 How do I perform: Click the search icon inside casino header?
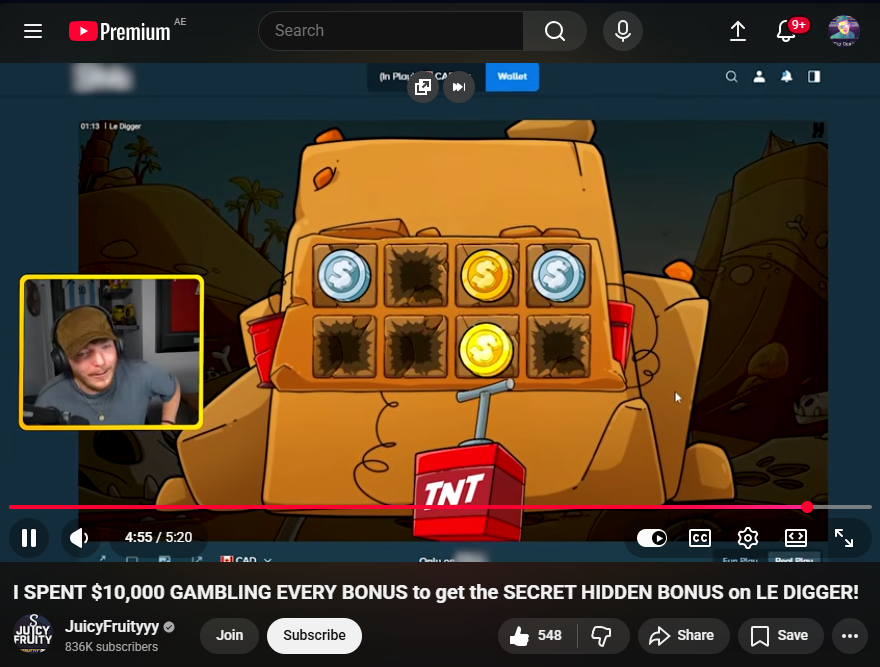731,76
